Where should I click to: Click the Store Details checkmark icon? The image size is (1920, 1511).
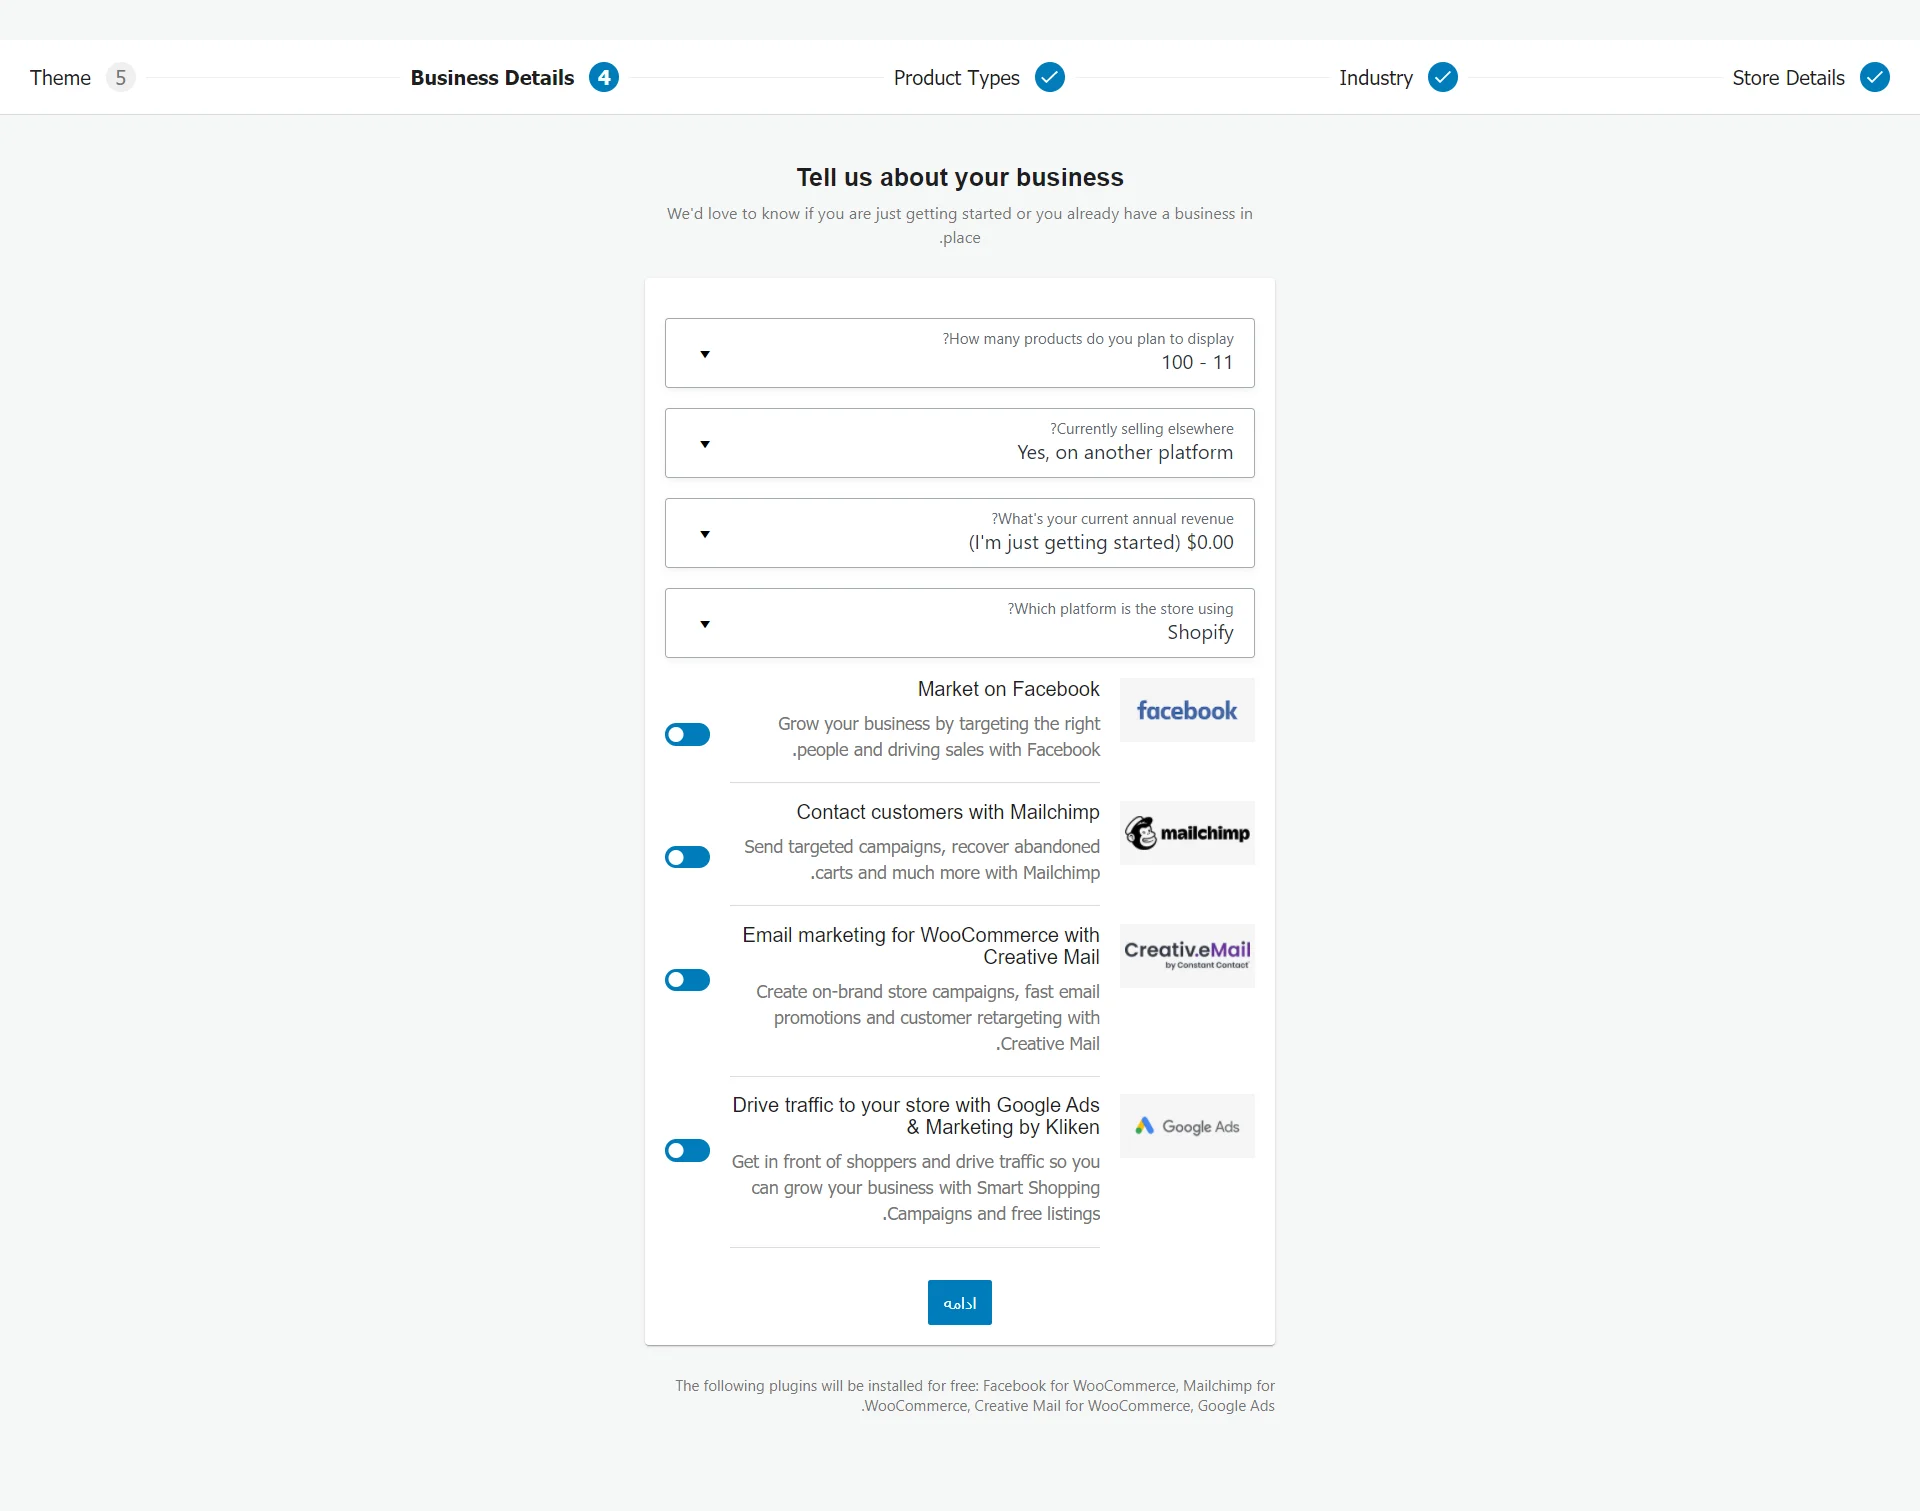tap(1878, 76)
